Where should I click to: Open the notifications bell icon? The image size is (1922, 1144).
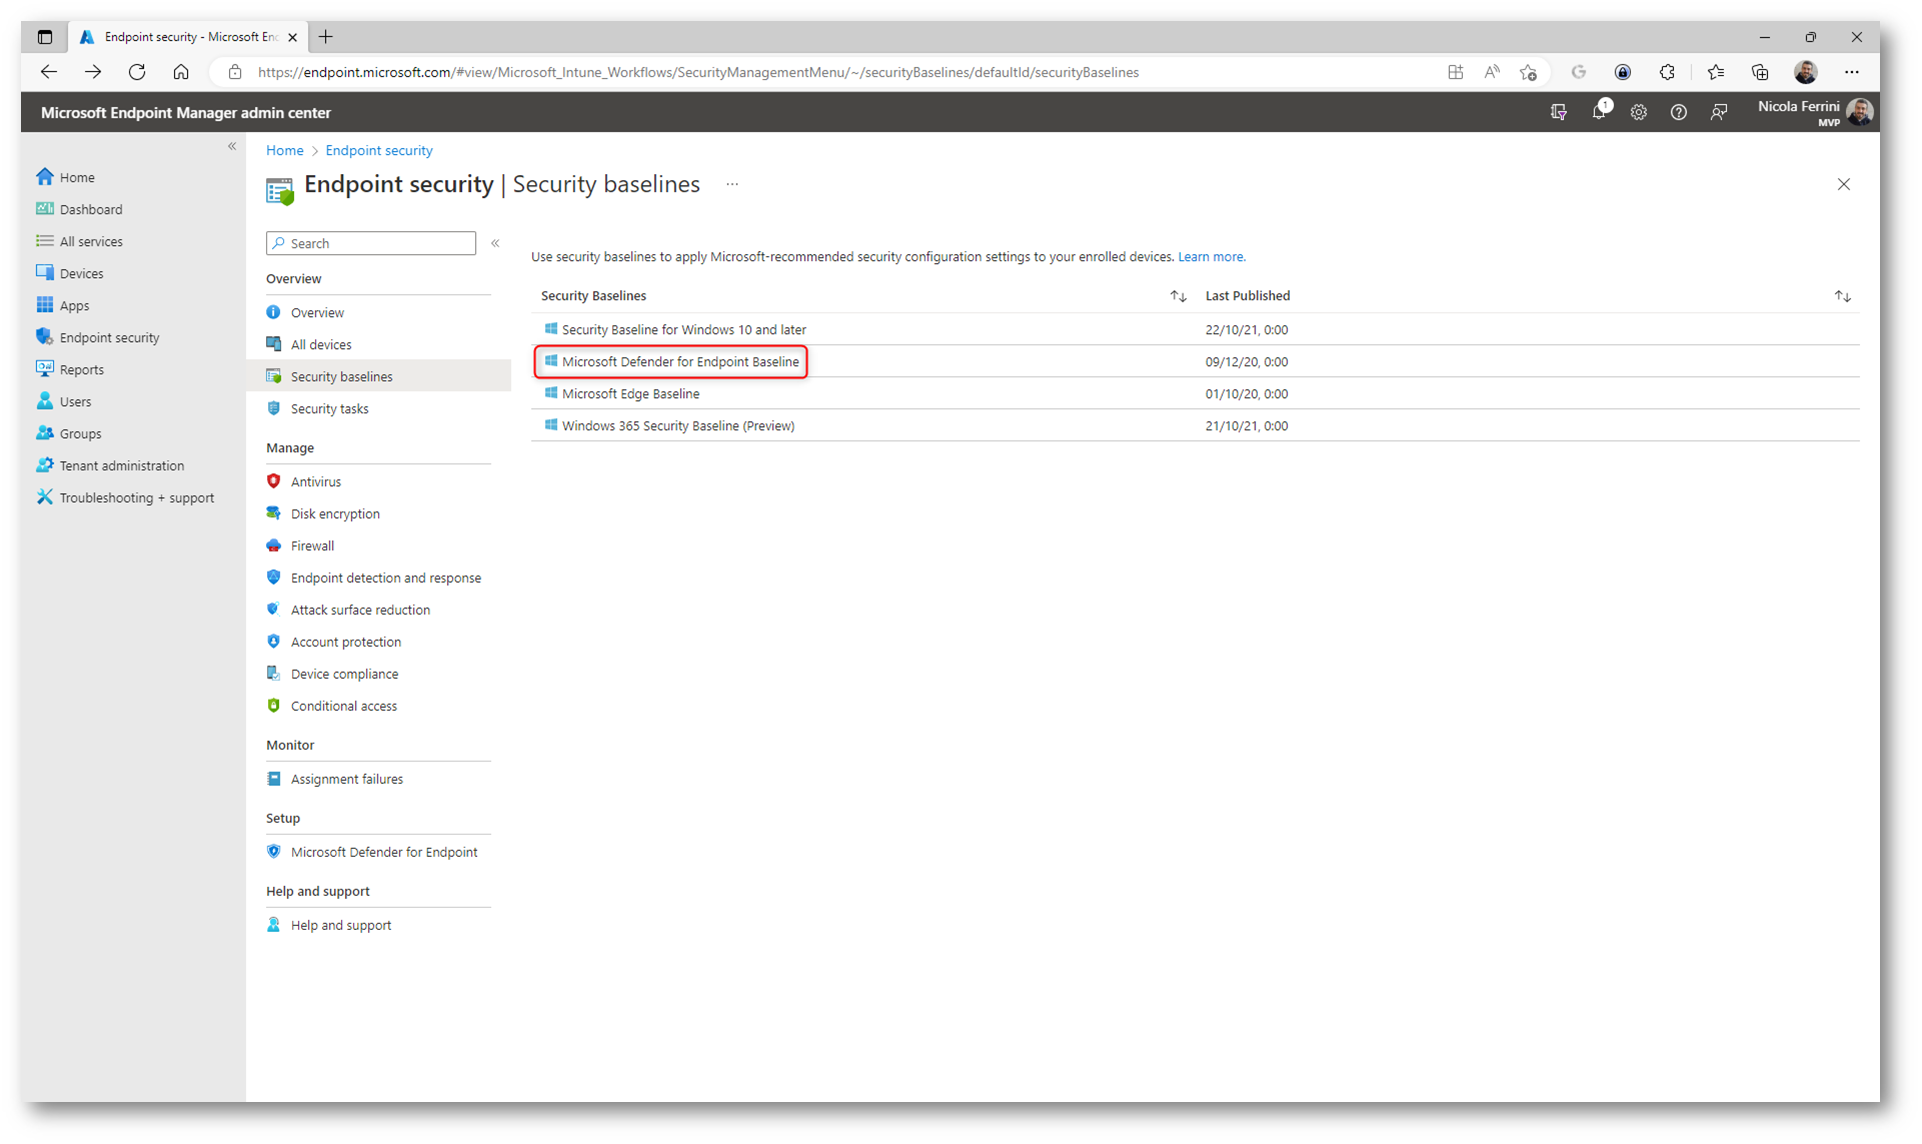[1599, 112]
